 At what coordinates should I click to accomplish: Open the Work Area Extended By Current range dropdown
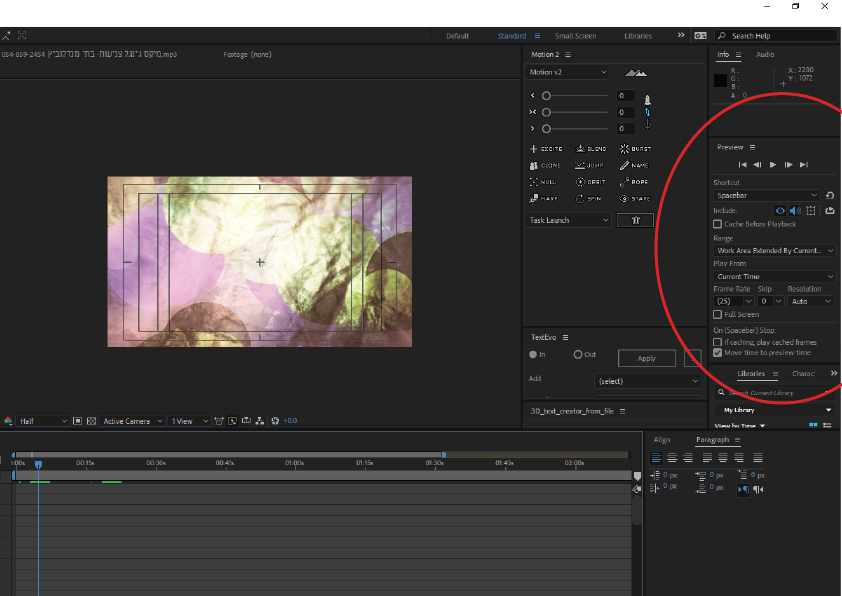[x=775, y=251]
